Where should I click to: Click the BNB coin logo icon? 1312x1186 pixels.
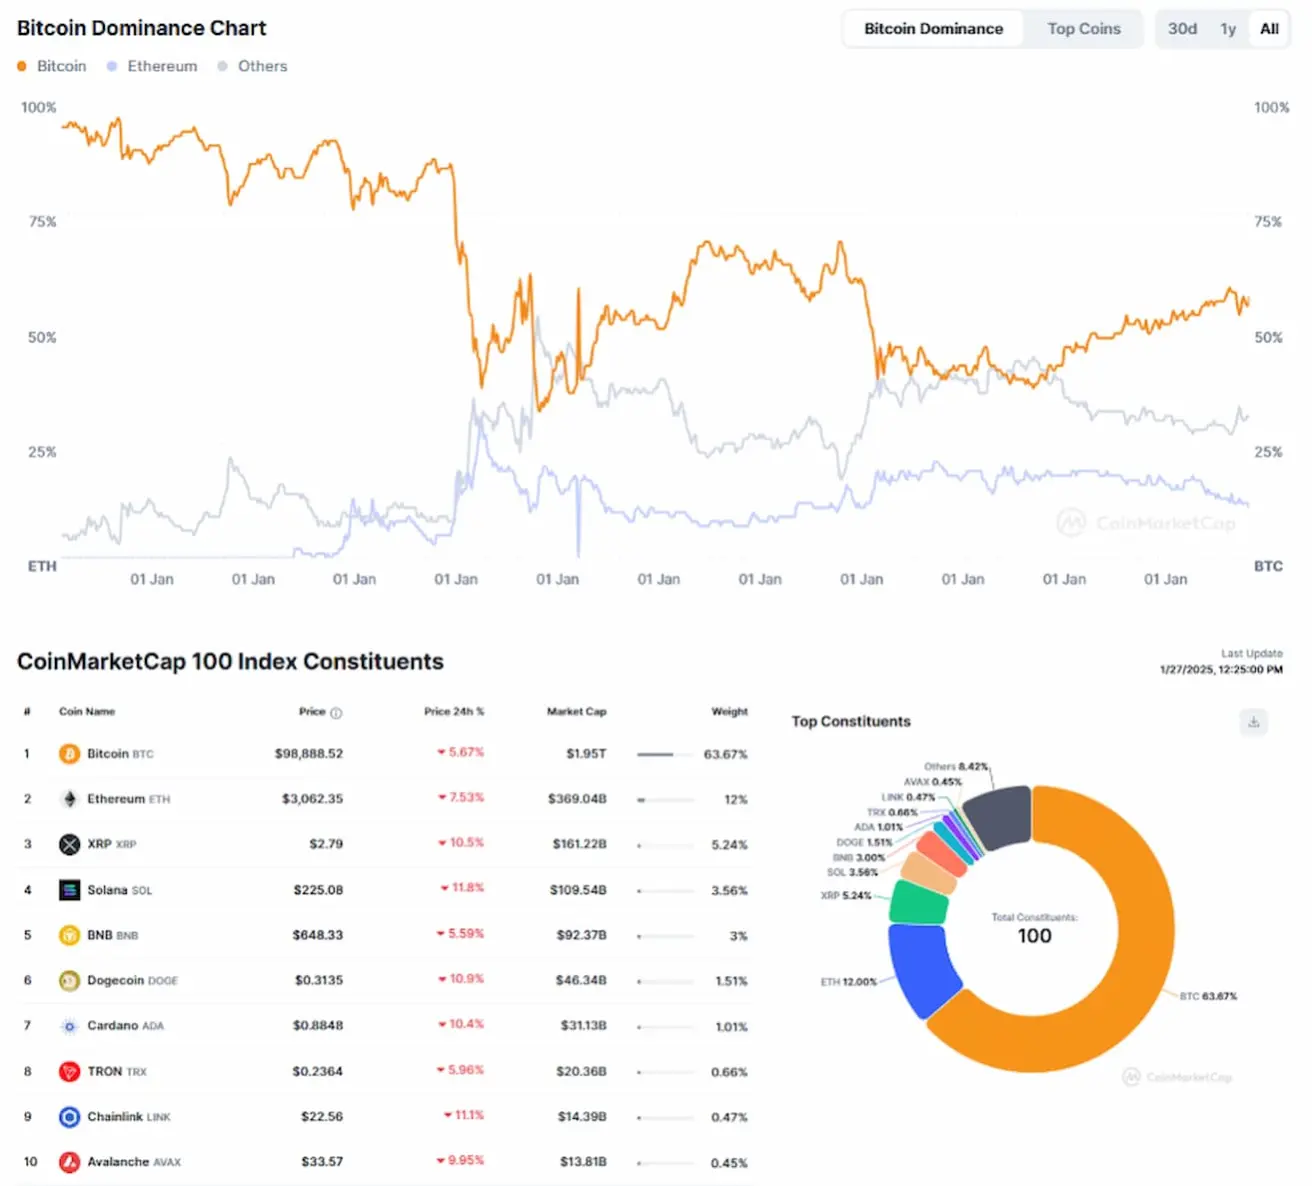(x=69, y=936)
